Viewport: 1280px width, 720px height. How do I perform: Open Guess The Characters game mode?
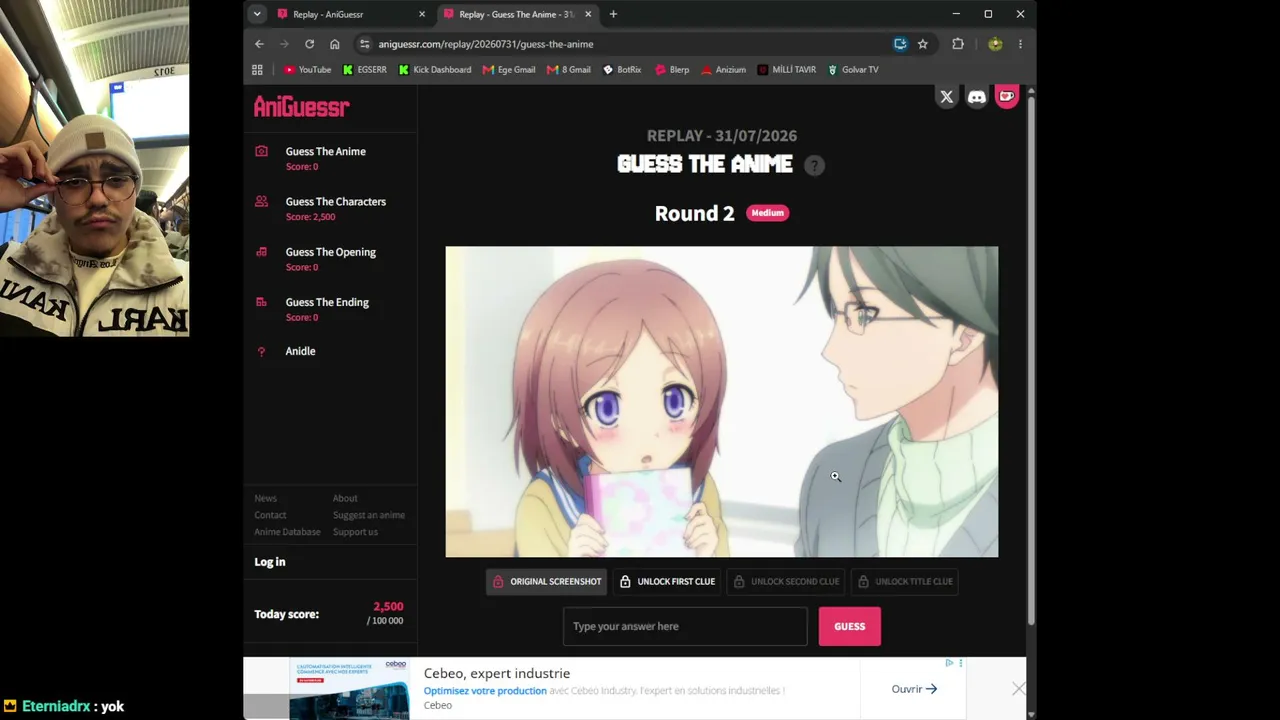click(x=335, y=201)
